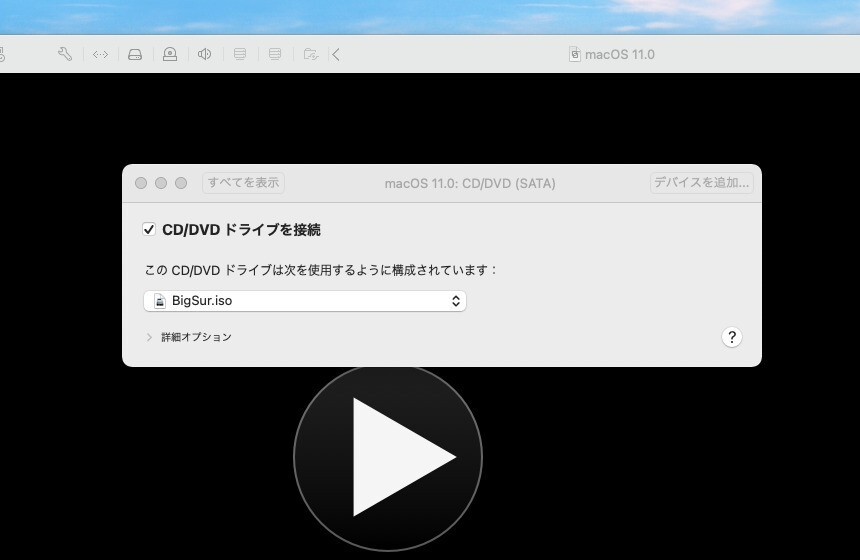Click the sound speaker toolbar icon
This screenshot has height=560, width=860.
click(205, 54)
